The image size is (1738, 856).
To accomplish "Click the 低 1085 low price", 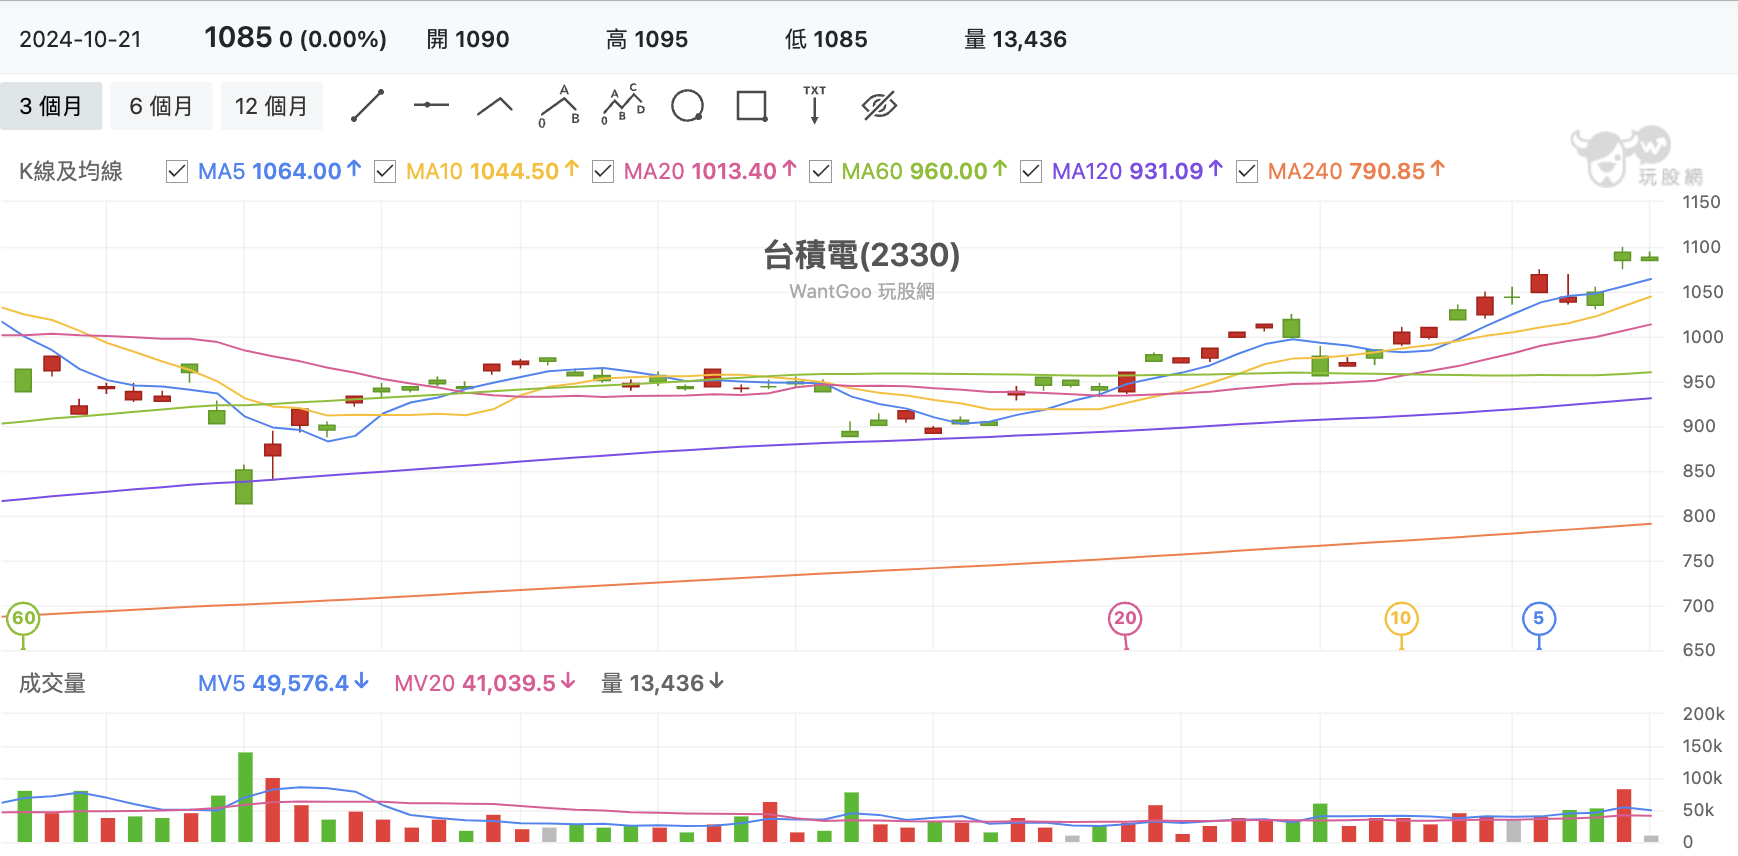I will 826,39.
